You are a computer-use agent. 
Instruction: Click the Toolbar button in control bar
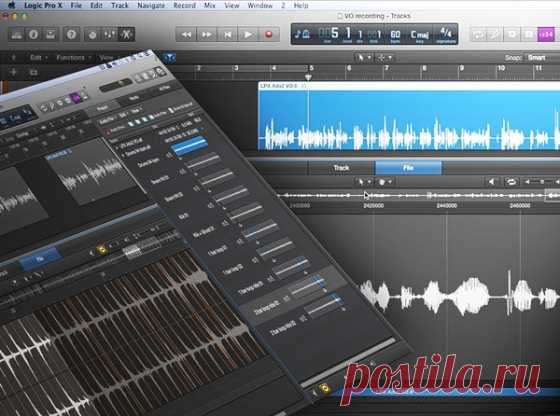click(x=51, y=35)
